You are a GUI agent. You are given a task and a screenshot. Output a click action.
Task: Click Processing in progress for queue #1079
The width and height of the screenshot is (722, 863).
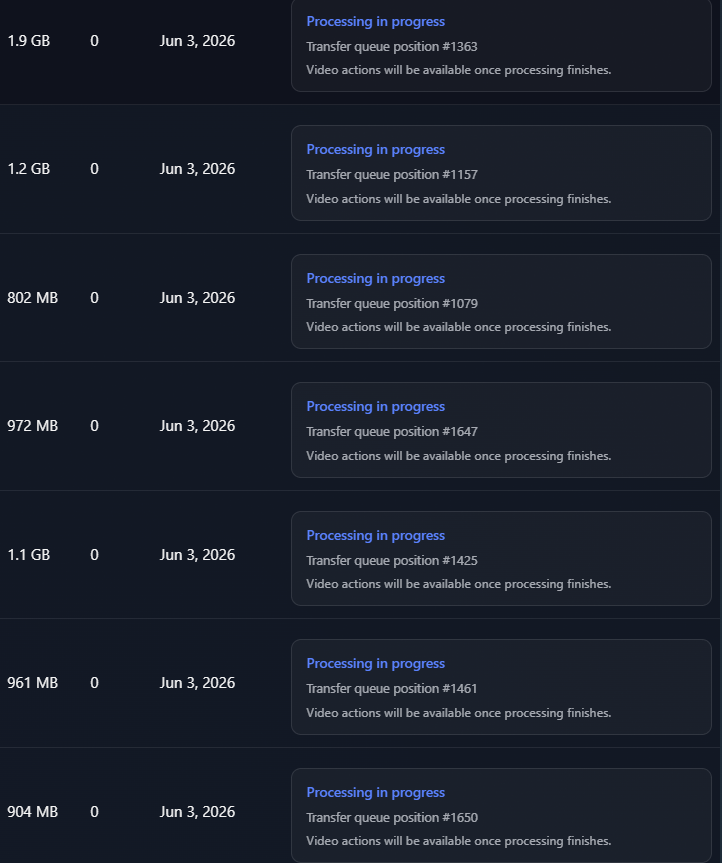pyautogui.click(x=375, y=278)
